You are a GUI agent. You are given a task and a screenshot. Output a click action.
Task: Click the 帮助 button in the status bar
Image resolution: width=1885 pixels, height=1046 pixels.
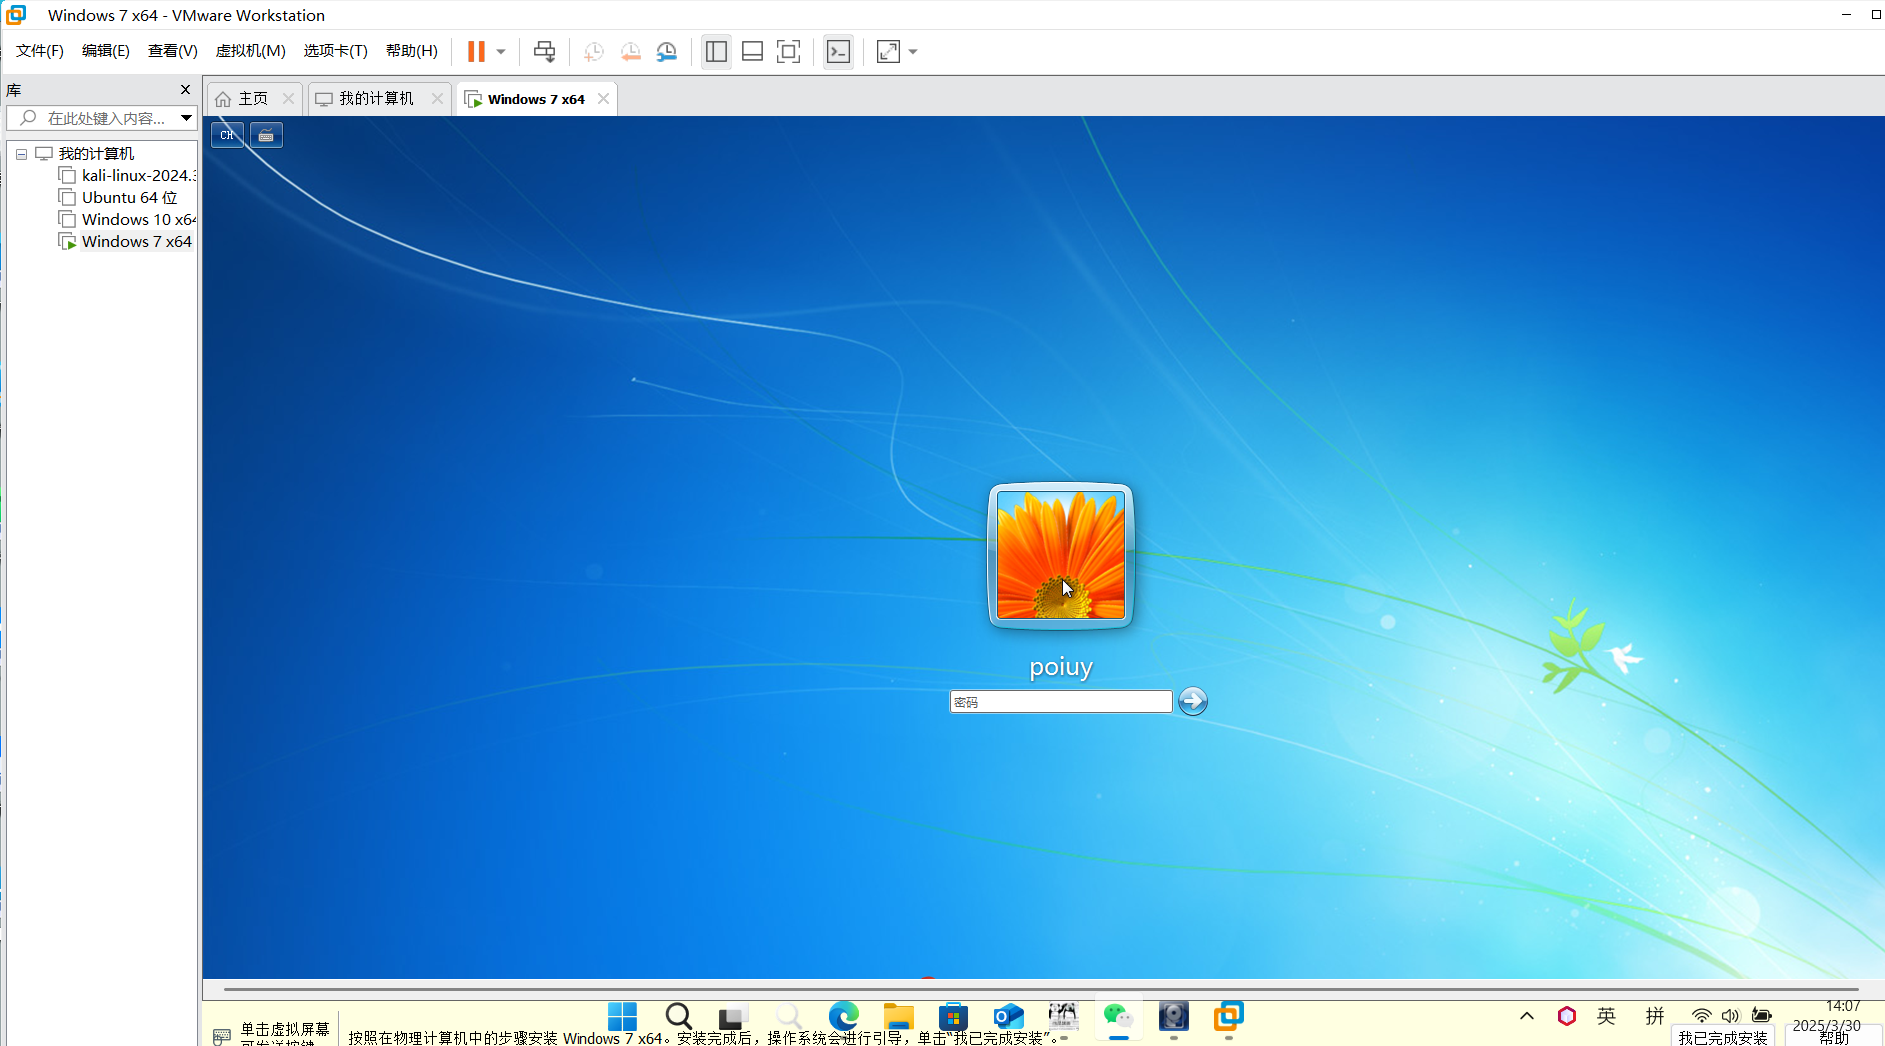tap(1834, 1037)
